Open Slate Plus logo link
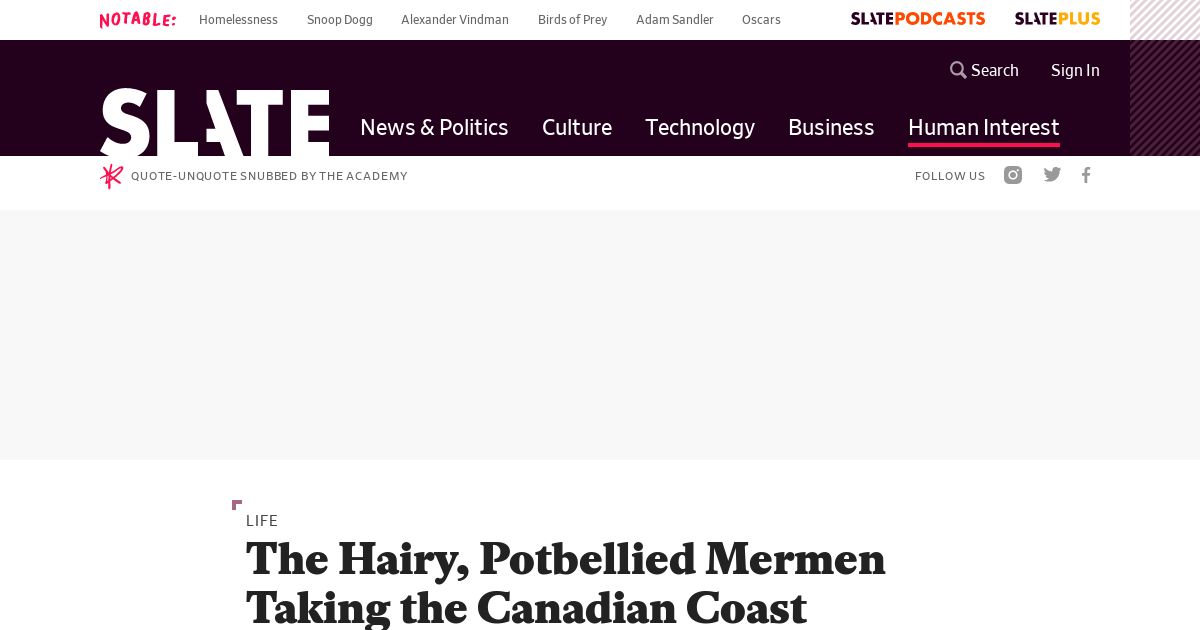 pyautogui.click(x=1057, y=19)
